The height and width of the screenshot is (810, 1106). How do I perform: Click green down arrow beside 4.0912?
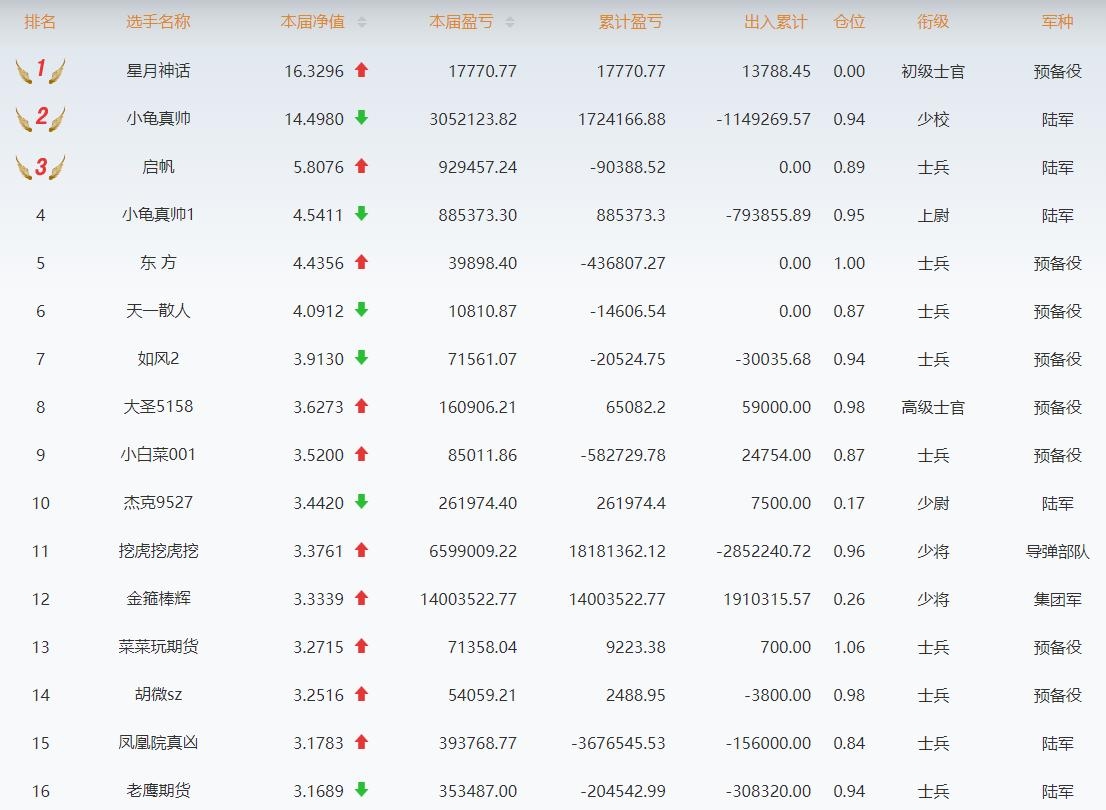[362, 310]
